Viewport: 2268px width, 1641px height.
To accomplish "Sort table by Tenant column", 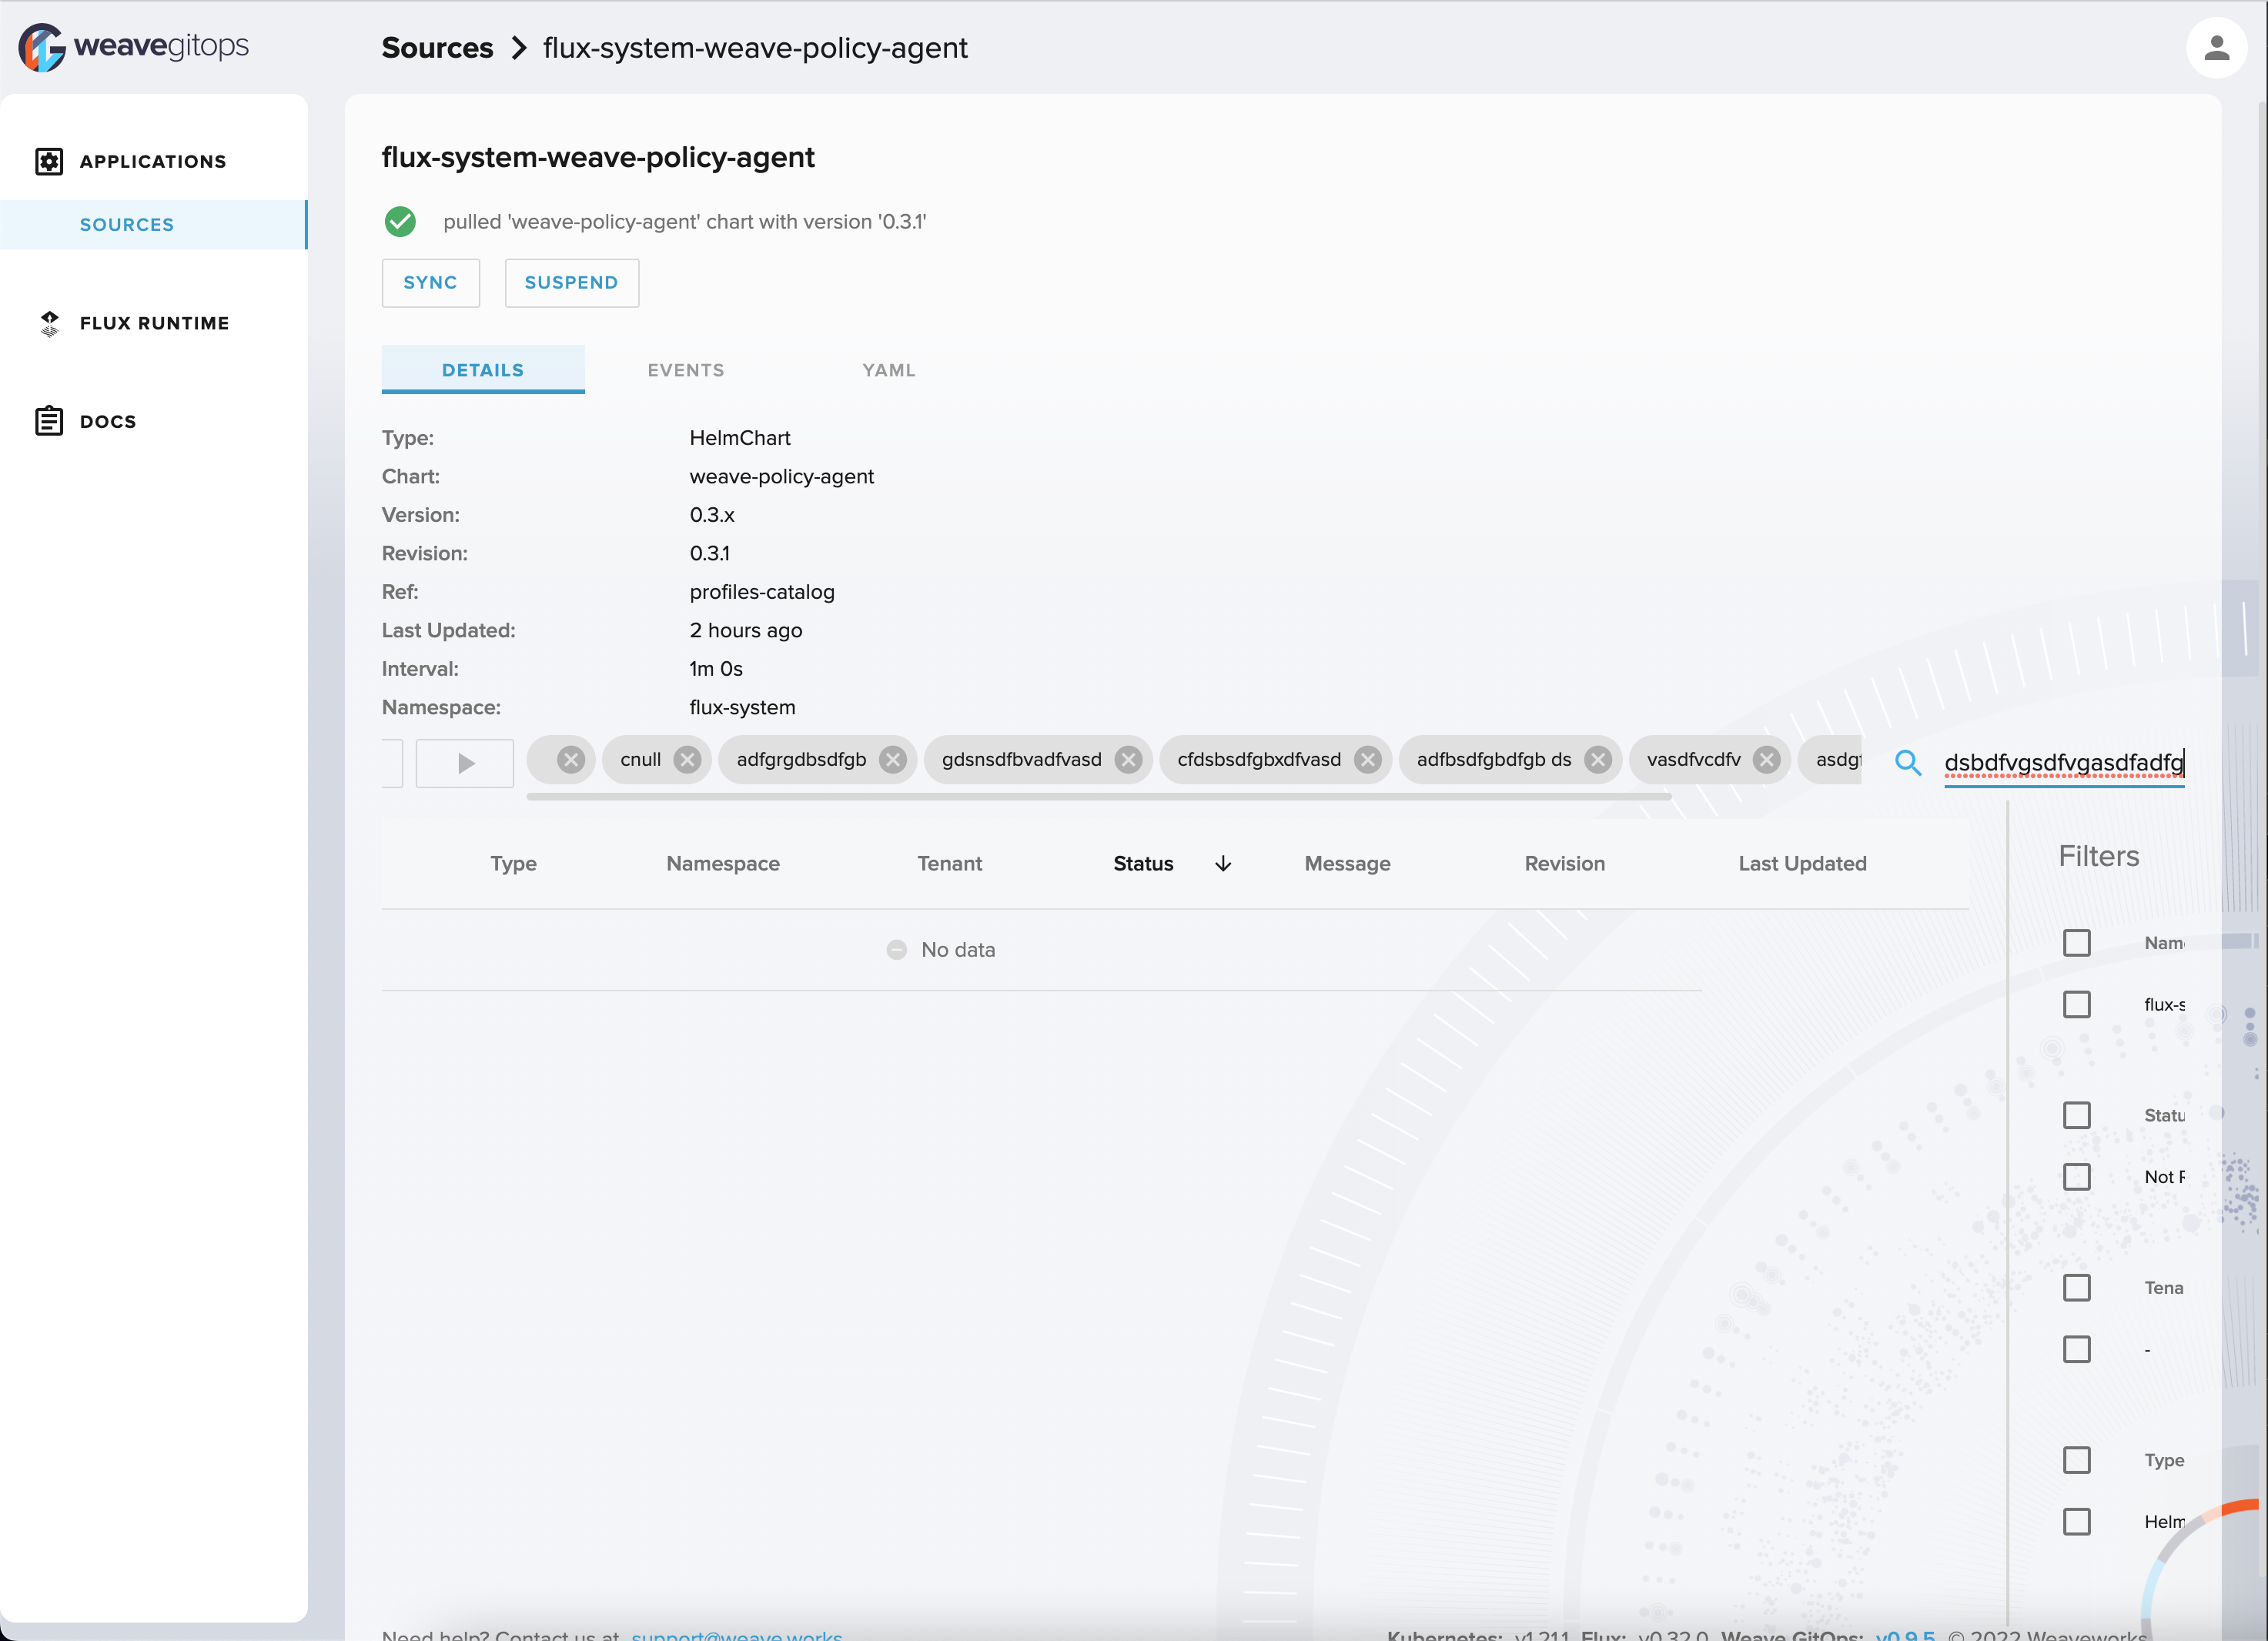I will pyautogui.click(x=950, y=864).
